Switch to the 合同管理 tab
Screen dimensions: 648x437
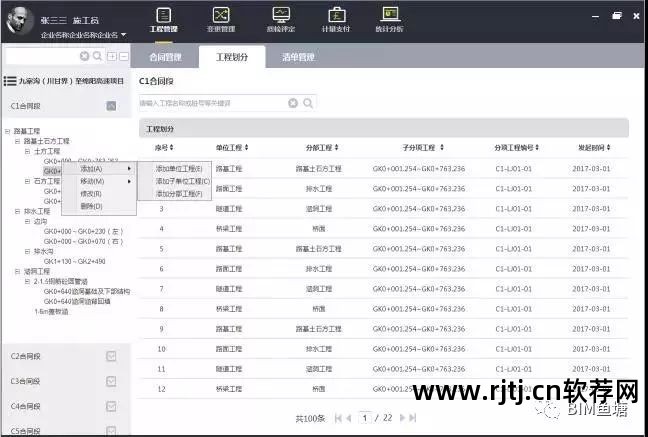tap(164, 58)
